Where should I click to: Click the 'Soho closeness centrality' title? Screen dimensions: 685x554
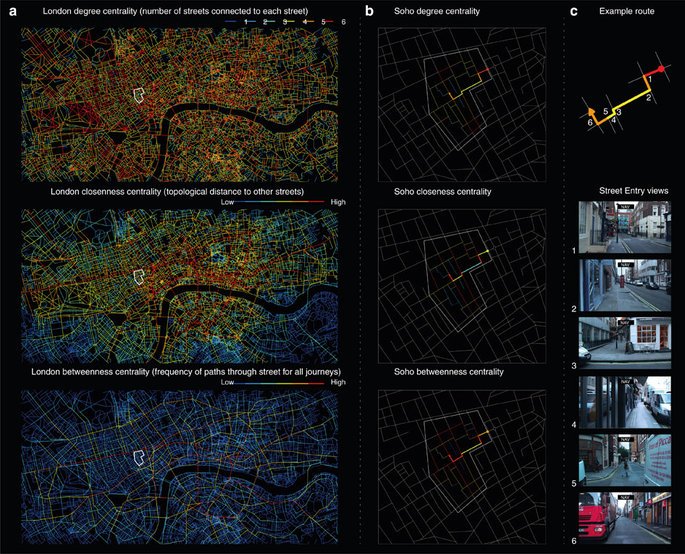click(442, 191)
